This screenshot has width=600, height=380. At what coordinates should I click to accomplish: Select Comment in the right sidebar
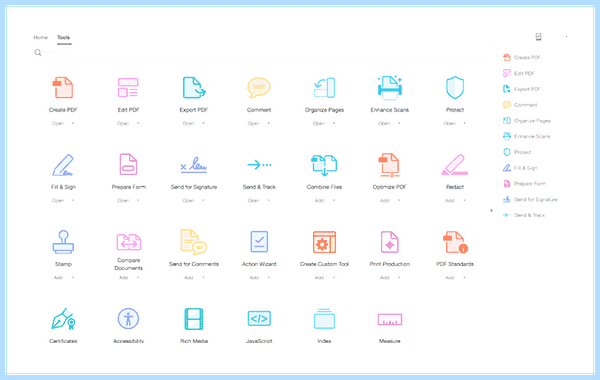(x=520, y=104)
